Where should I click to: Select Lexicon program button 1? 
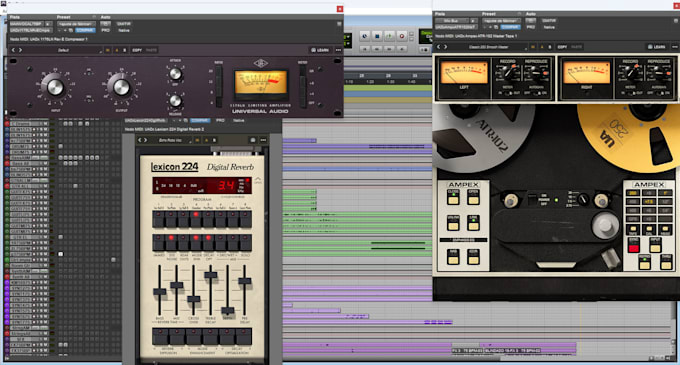tap(158, 219)
